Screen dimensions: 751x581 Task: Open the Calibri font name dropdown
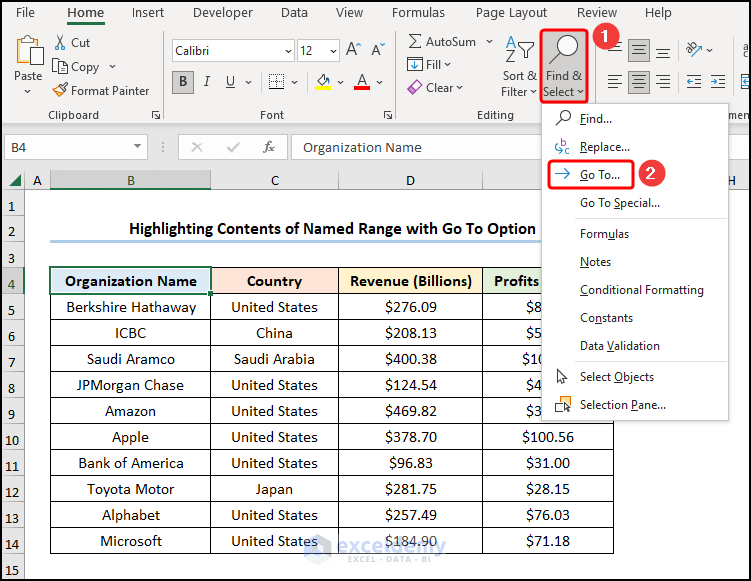[x=287, y=51]
